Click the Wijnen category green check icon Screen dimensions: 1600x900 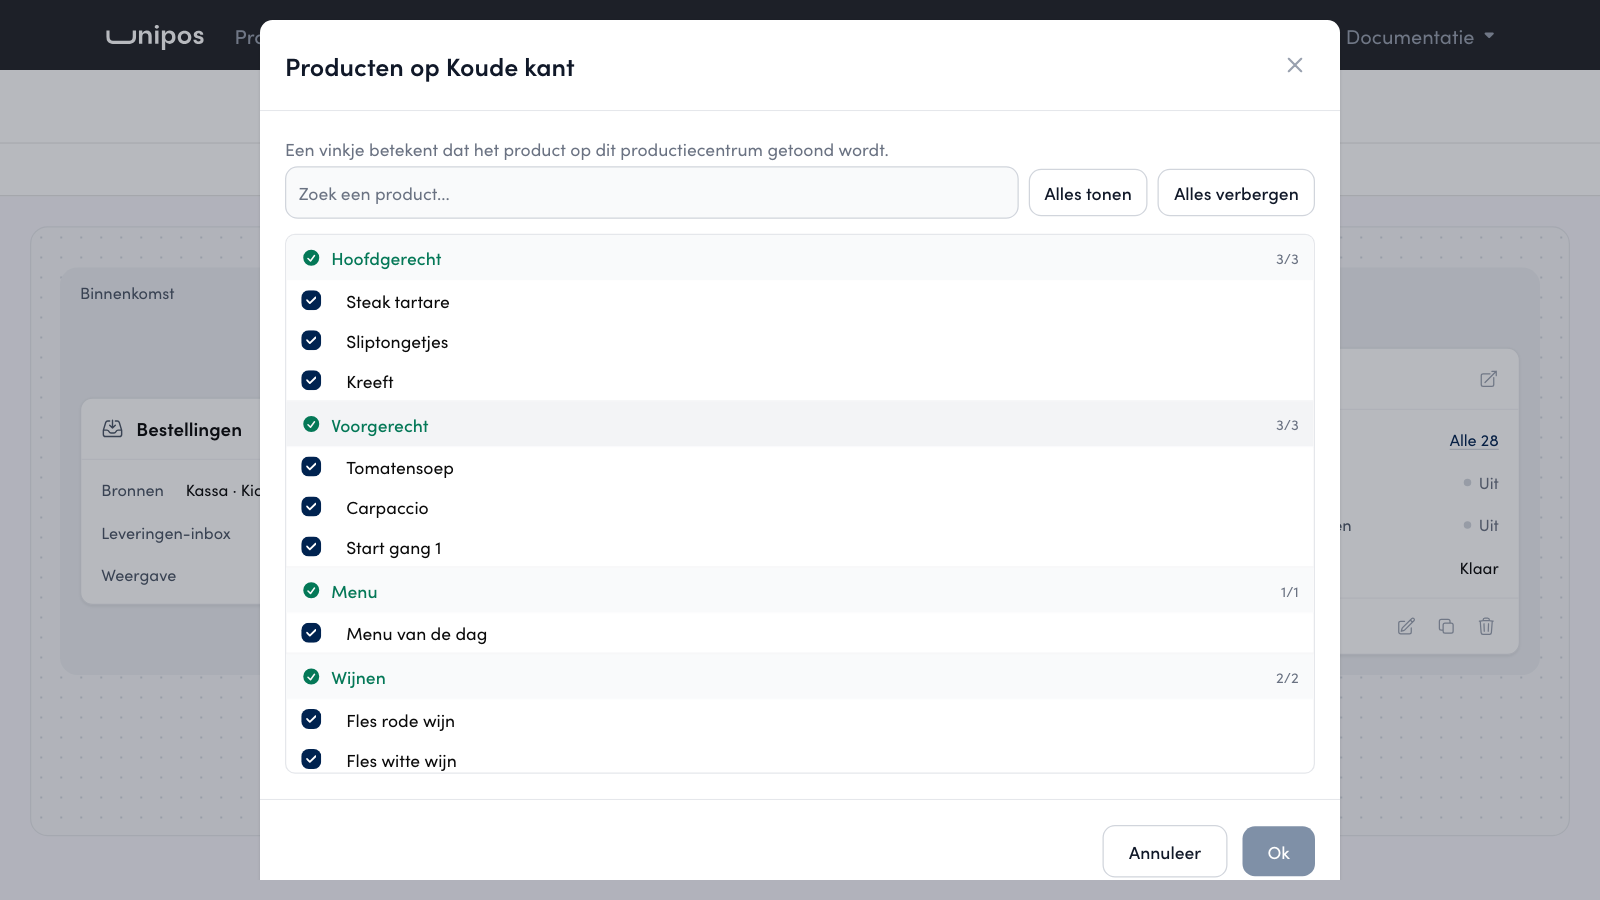tap(311, 676)
